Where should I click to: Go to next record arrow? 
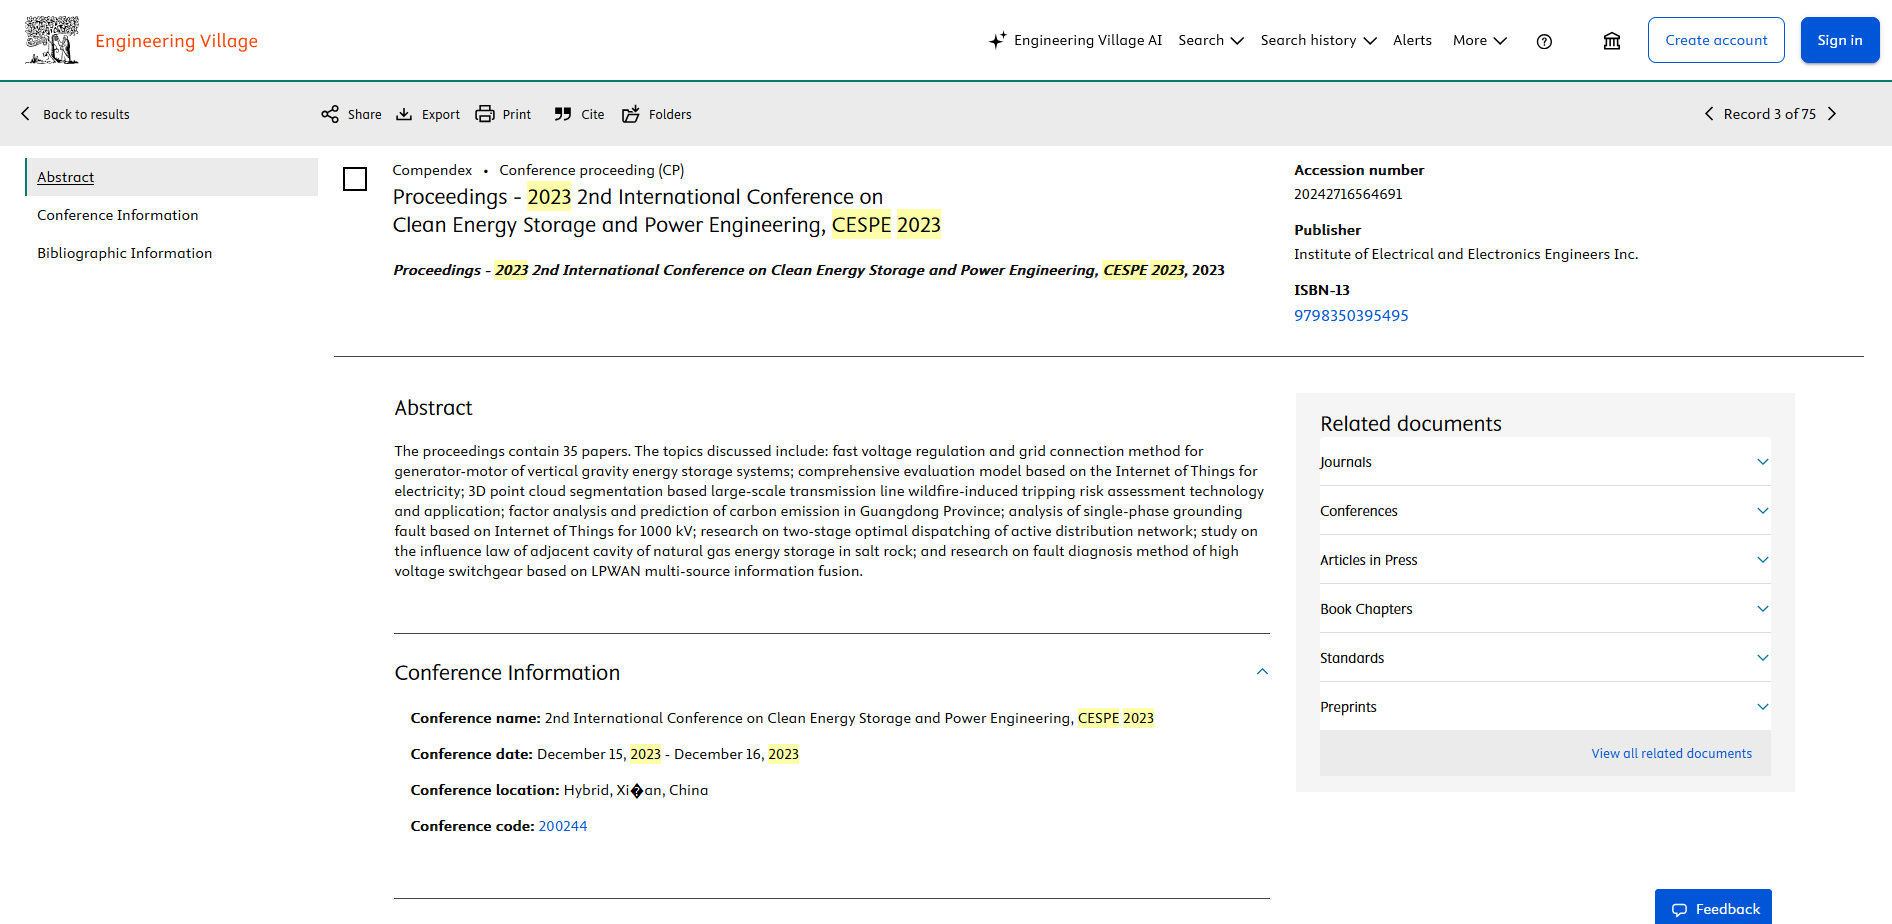point(1832,114)
